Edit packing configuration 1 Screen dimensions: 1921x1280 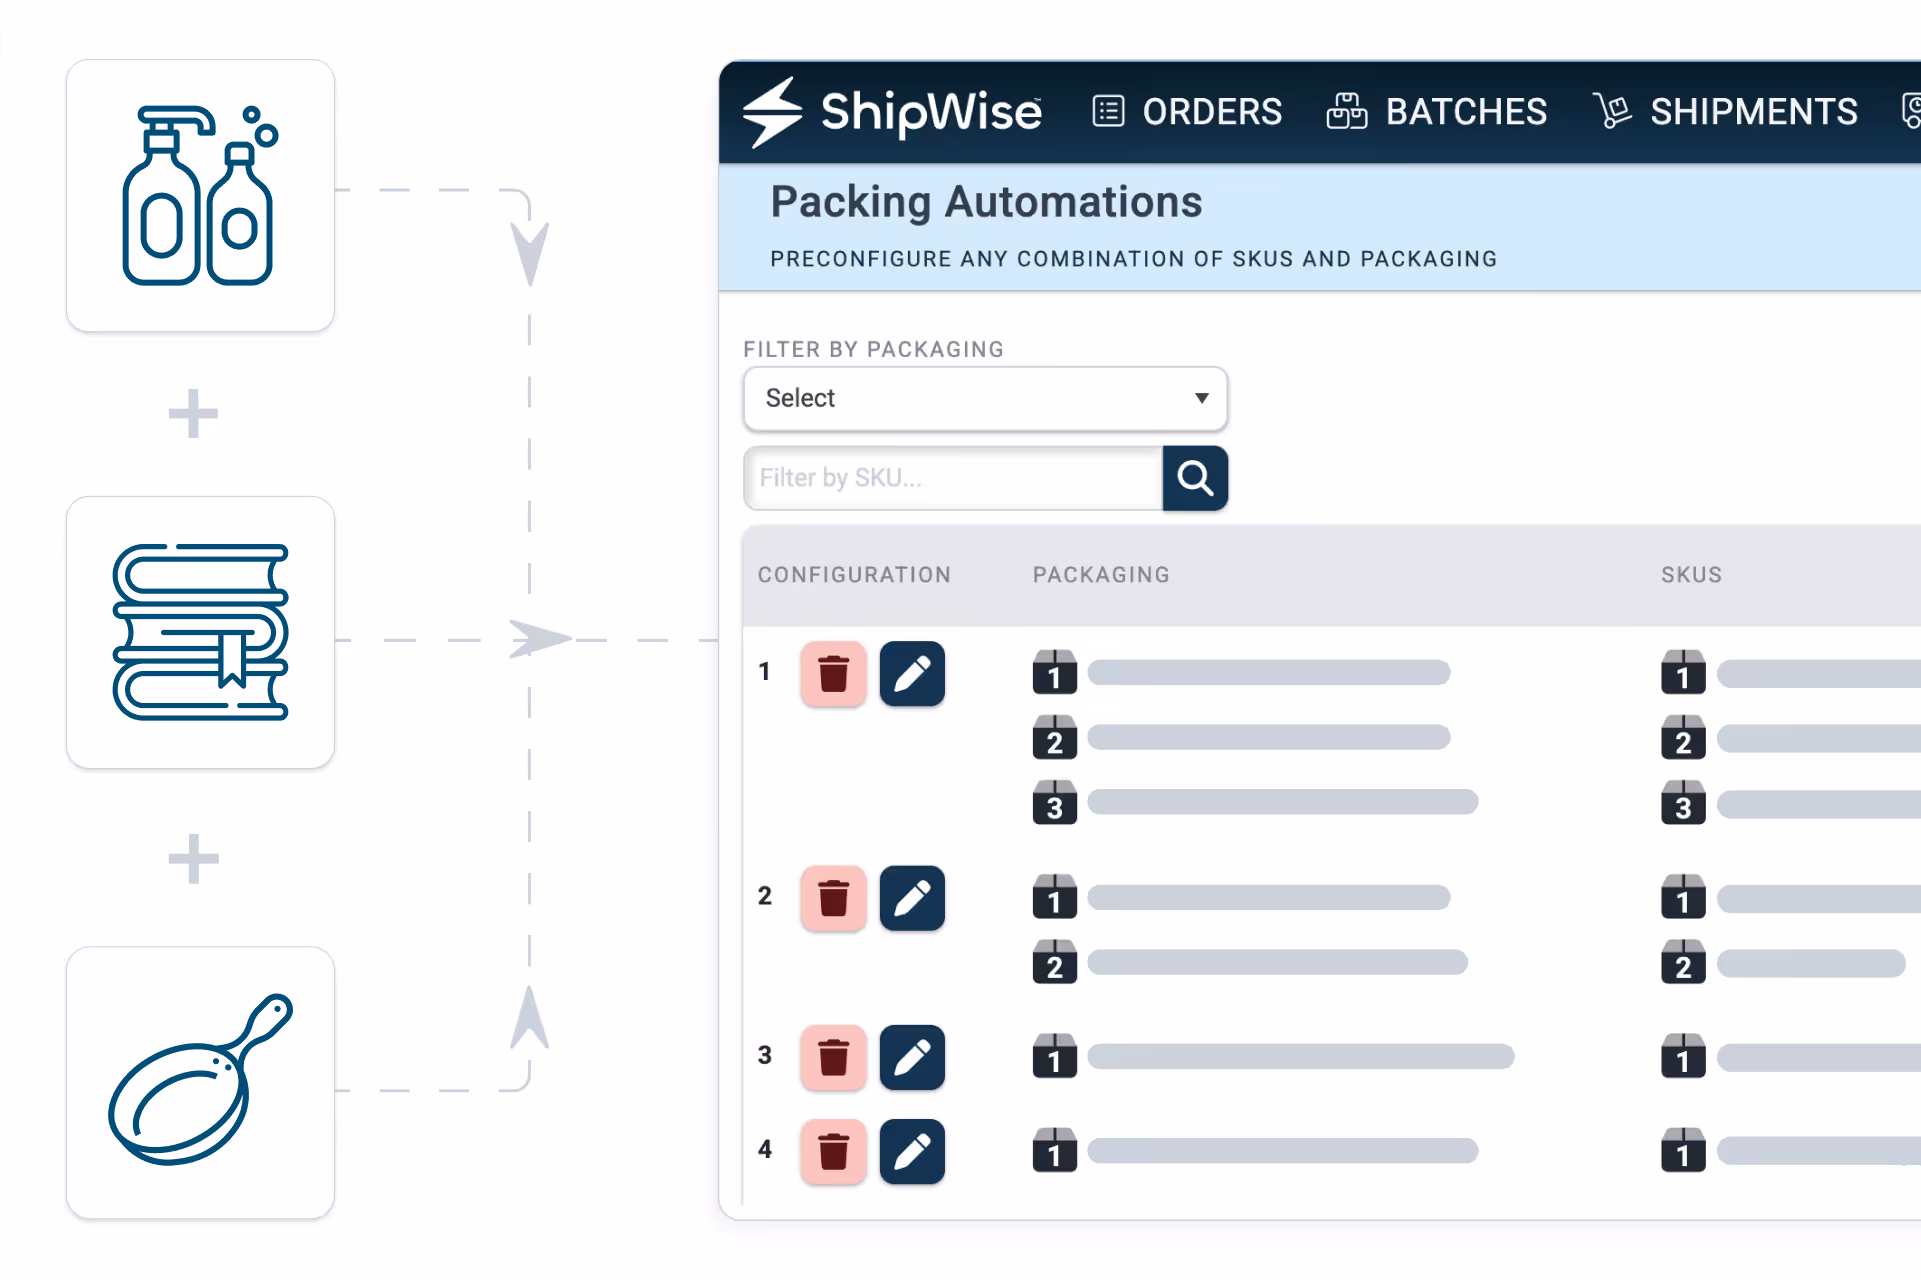click(x=912, y=674)
